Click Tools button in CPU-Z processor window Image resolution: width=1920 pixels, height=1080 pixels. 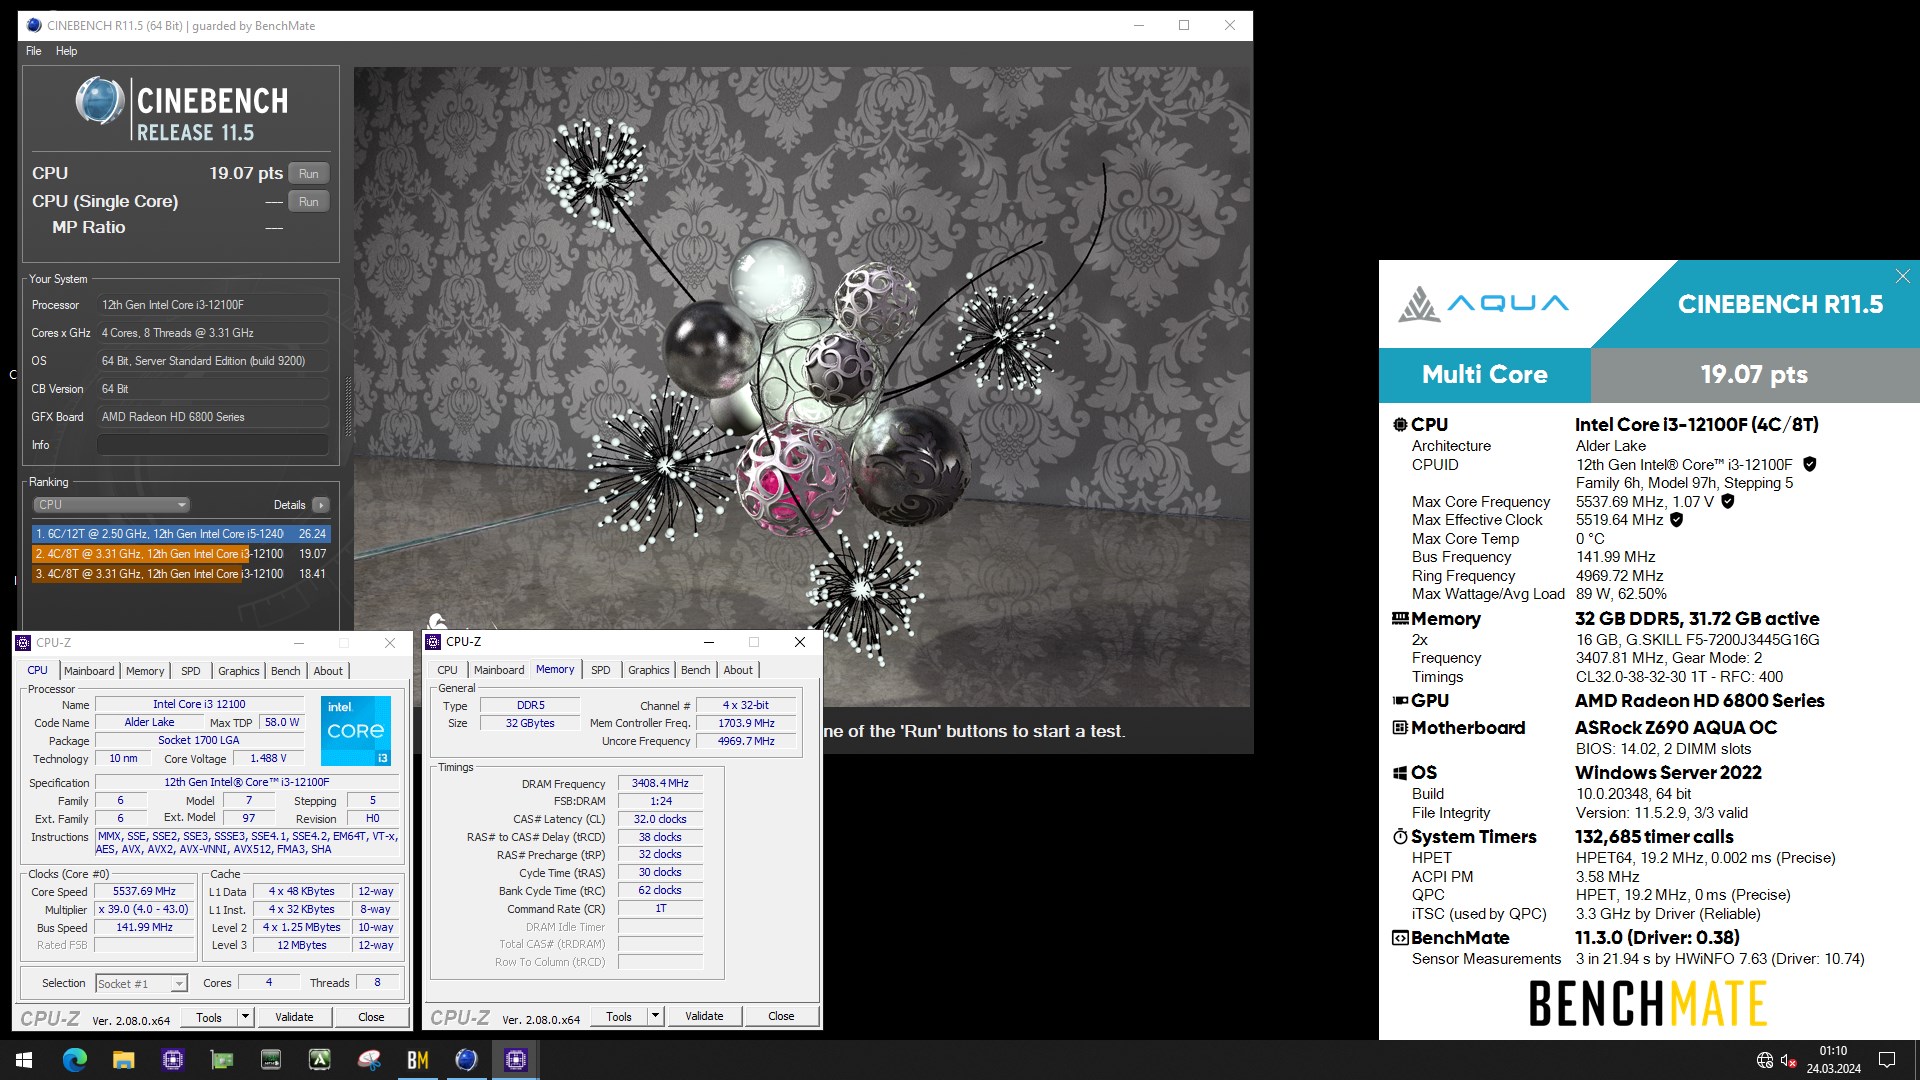click(x=209, y=1017)
